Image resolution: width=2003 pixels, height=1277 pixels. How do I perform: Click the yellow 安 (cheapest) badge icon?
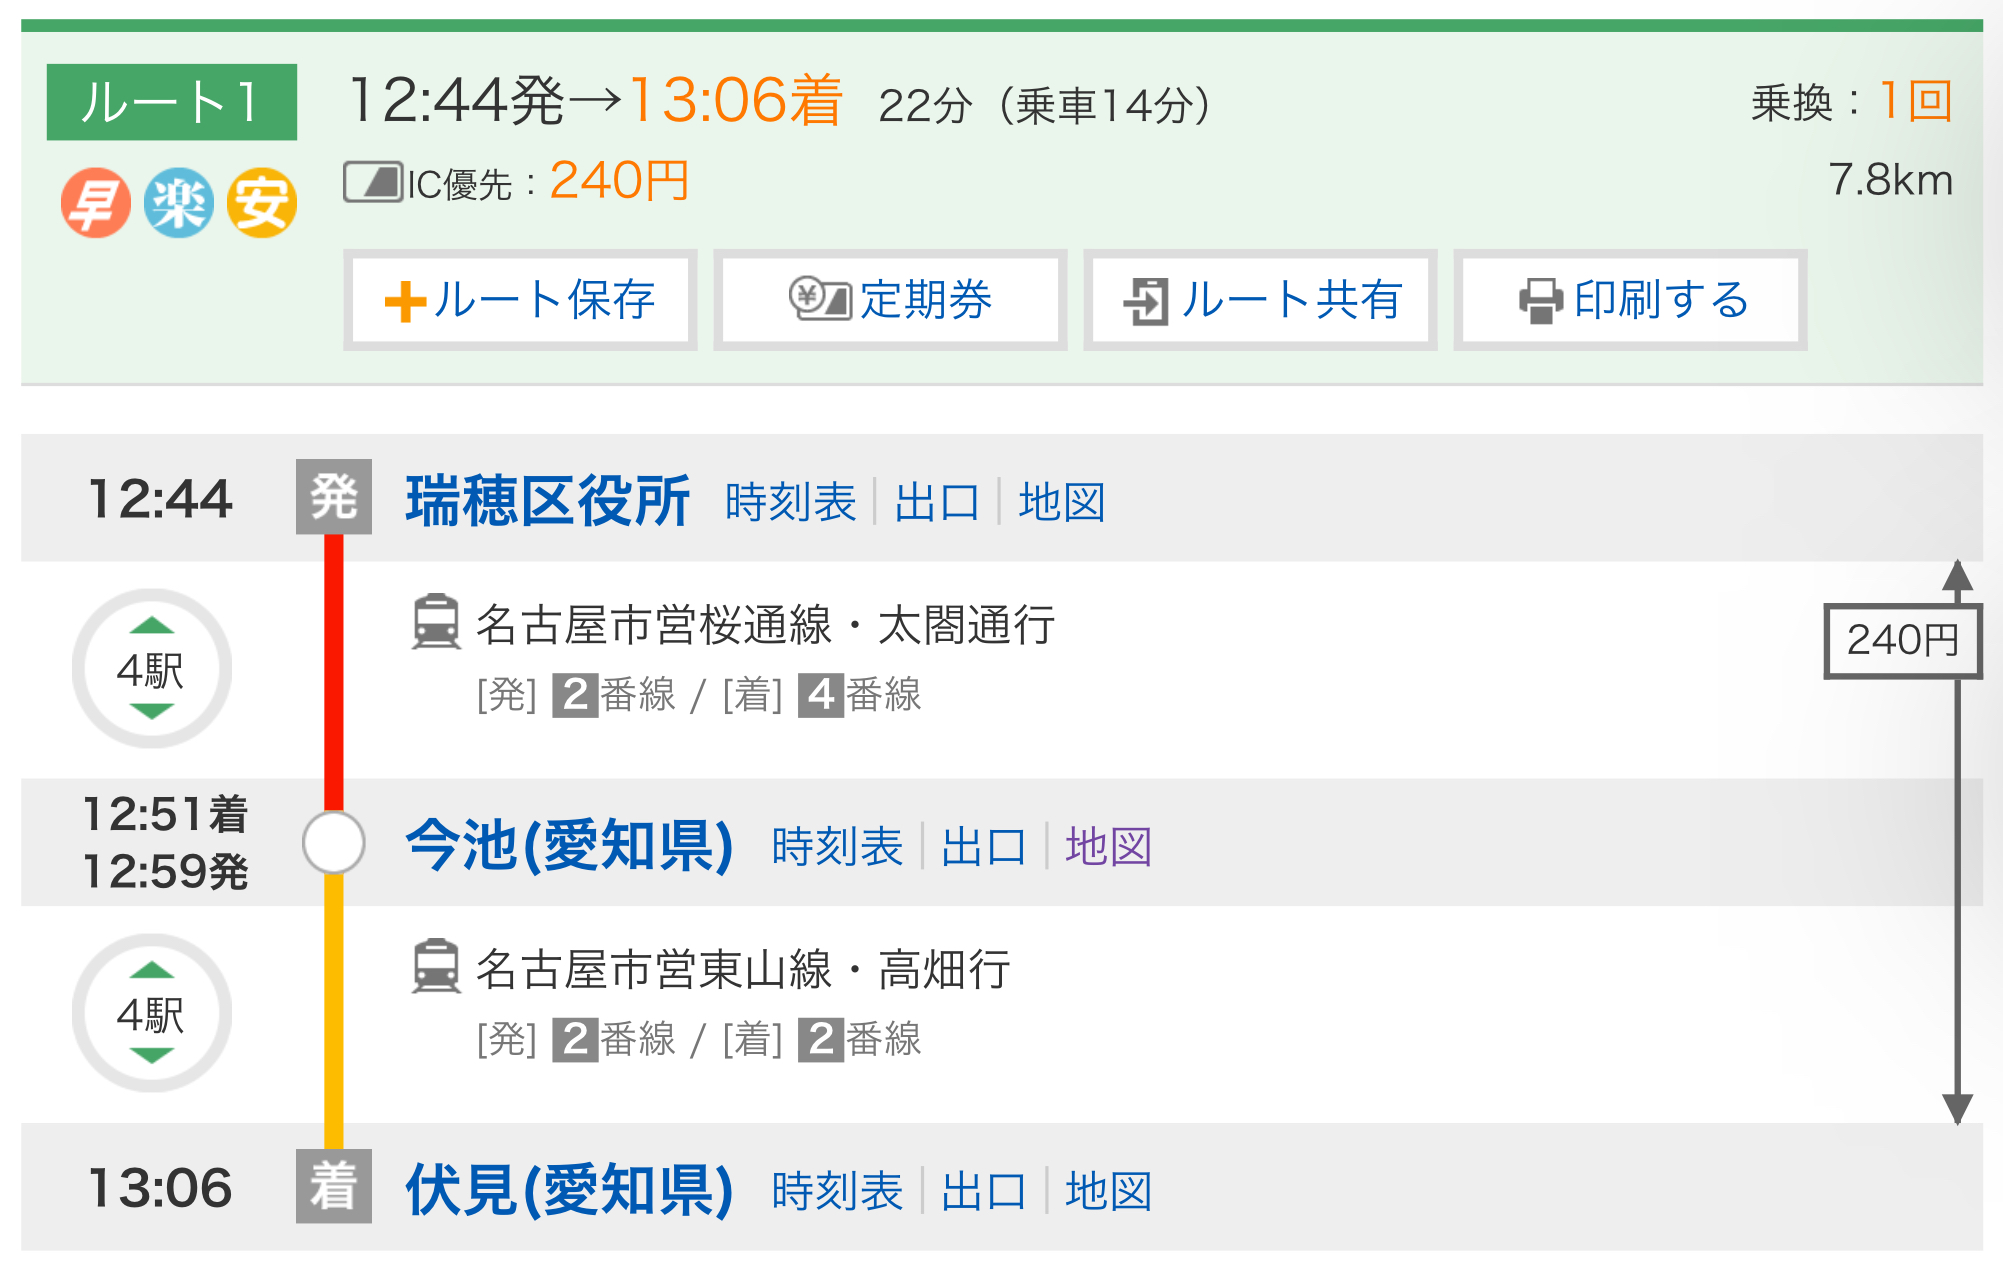(x=262, y=203)
